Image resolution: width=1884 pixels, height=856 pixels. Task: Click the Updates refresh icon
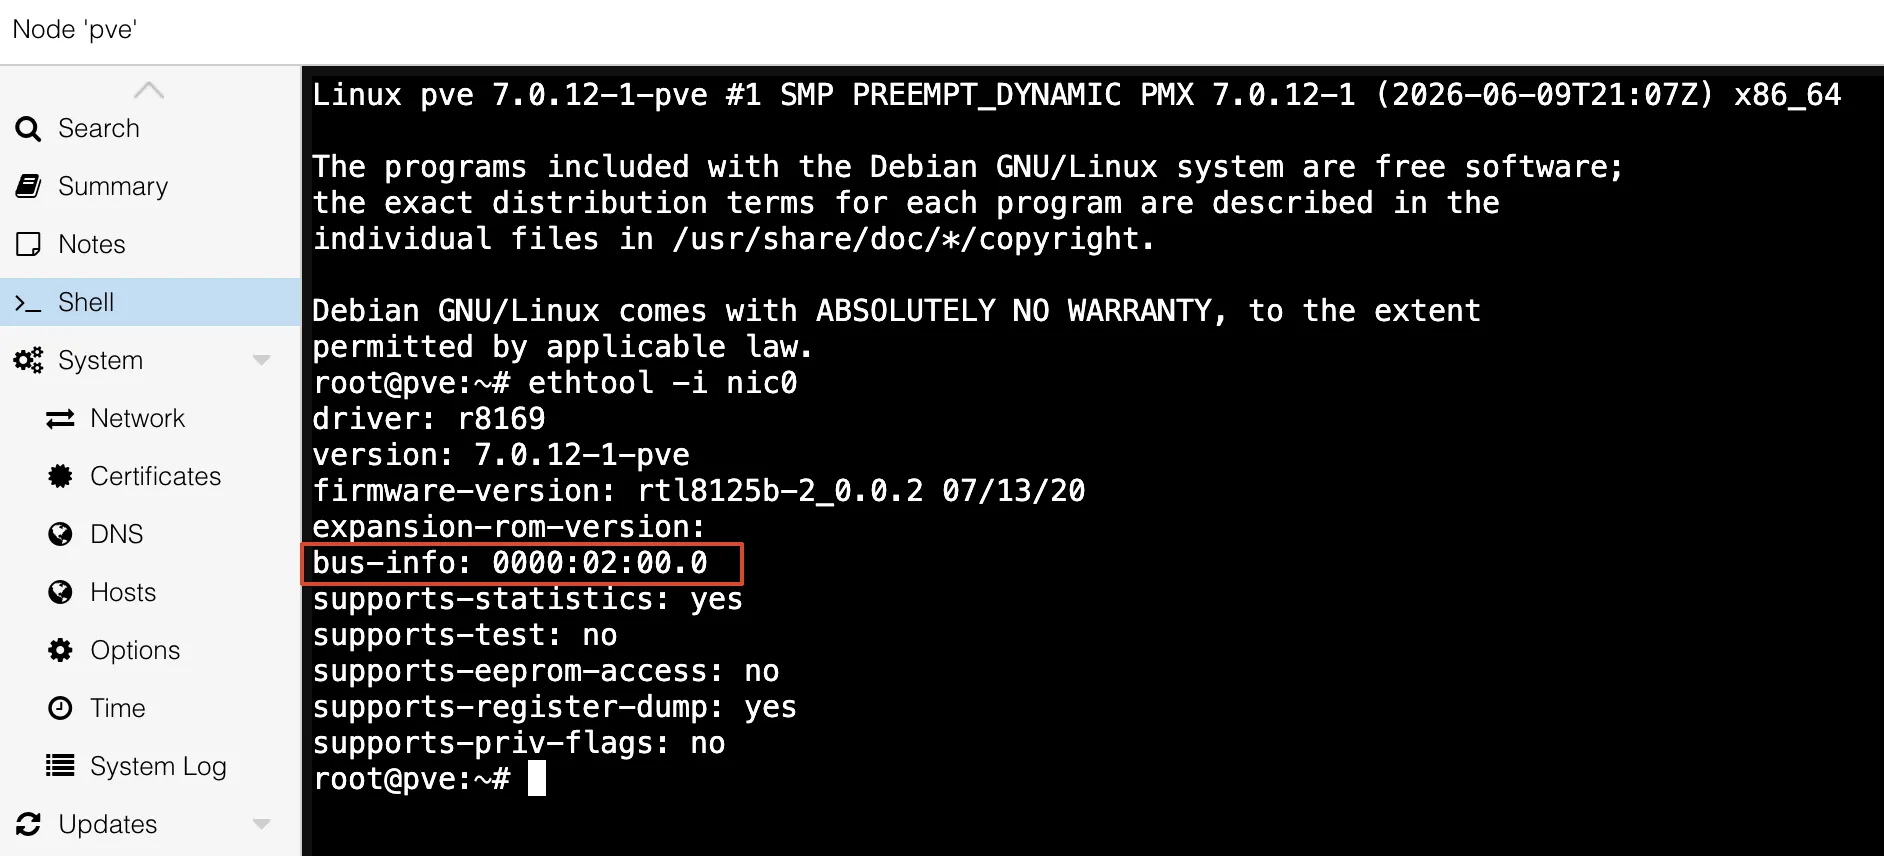pos(28,825)
